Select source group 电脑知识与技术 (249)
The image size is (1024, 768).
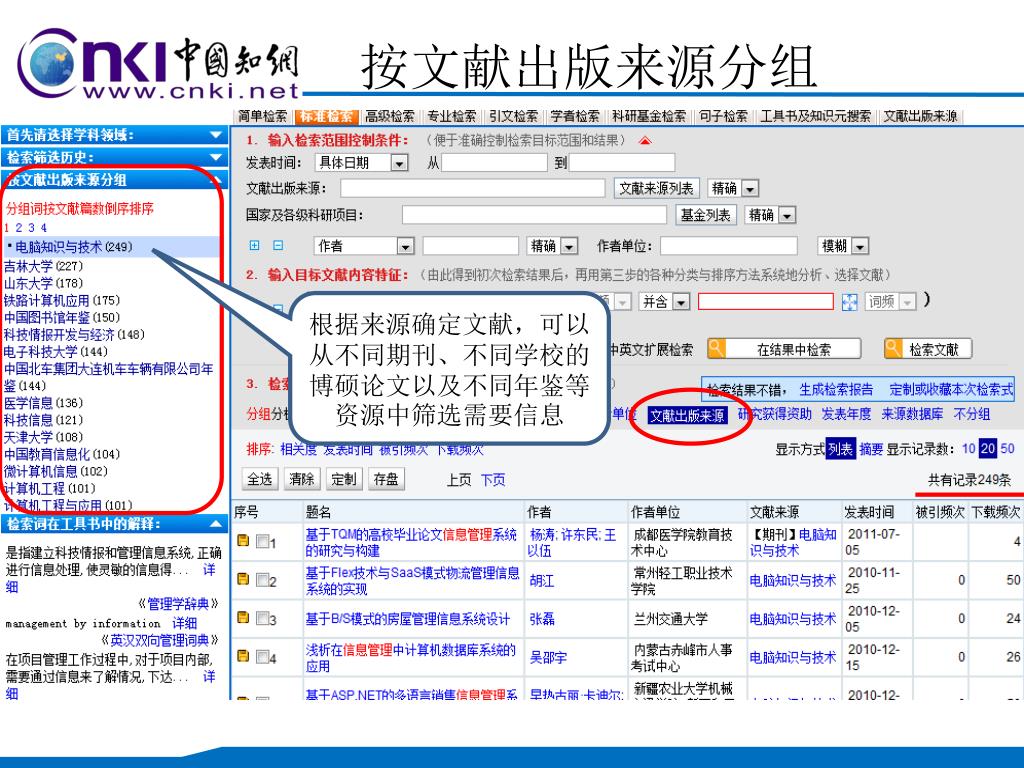click(74, 247)
